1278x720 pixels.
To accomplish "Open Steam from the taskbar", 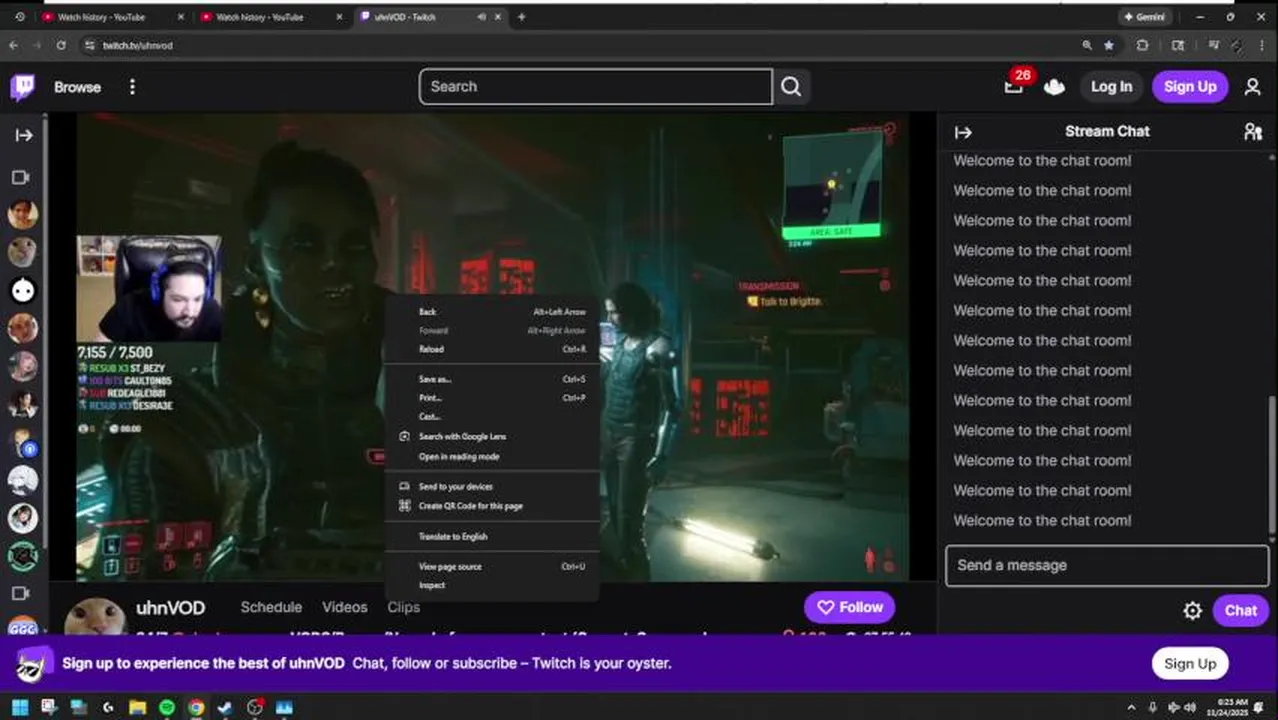I will pyautogui.click(x=226, y=707).
